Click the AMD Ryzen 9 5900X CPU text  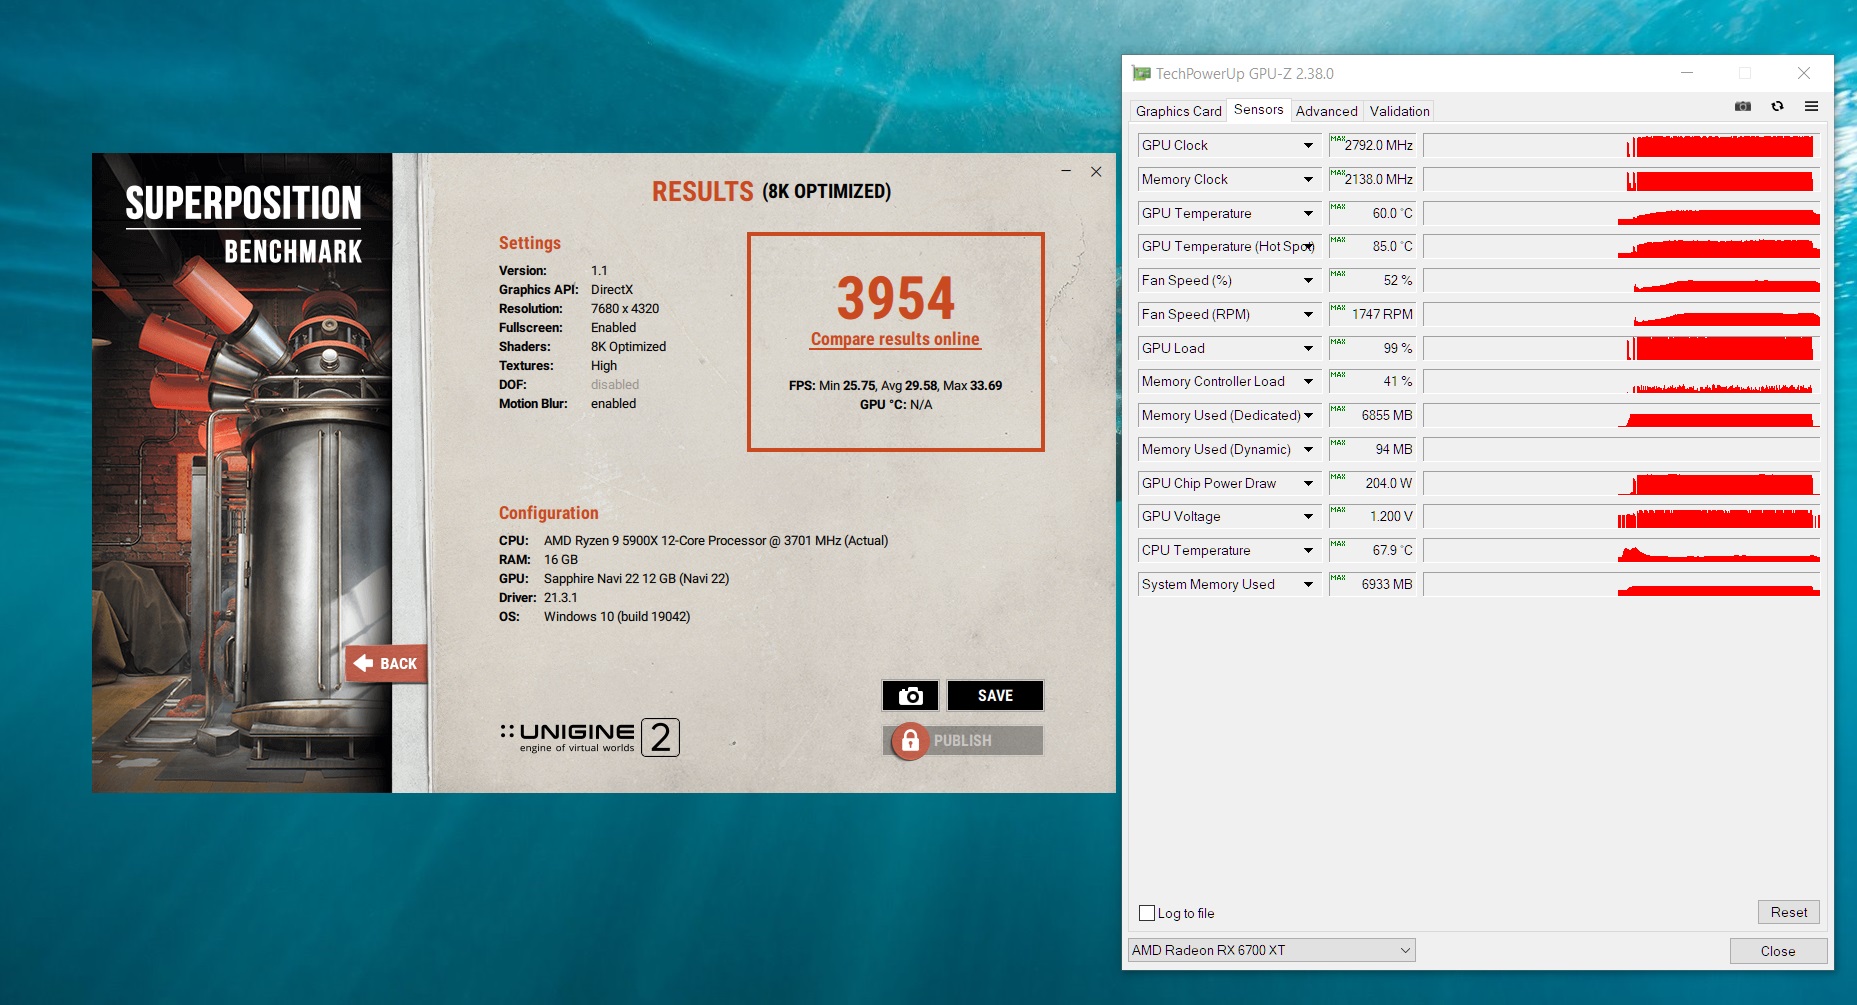coord(716,540)
